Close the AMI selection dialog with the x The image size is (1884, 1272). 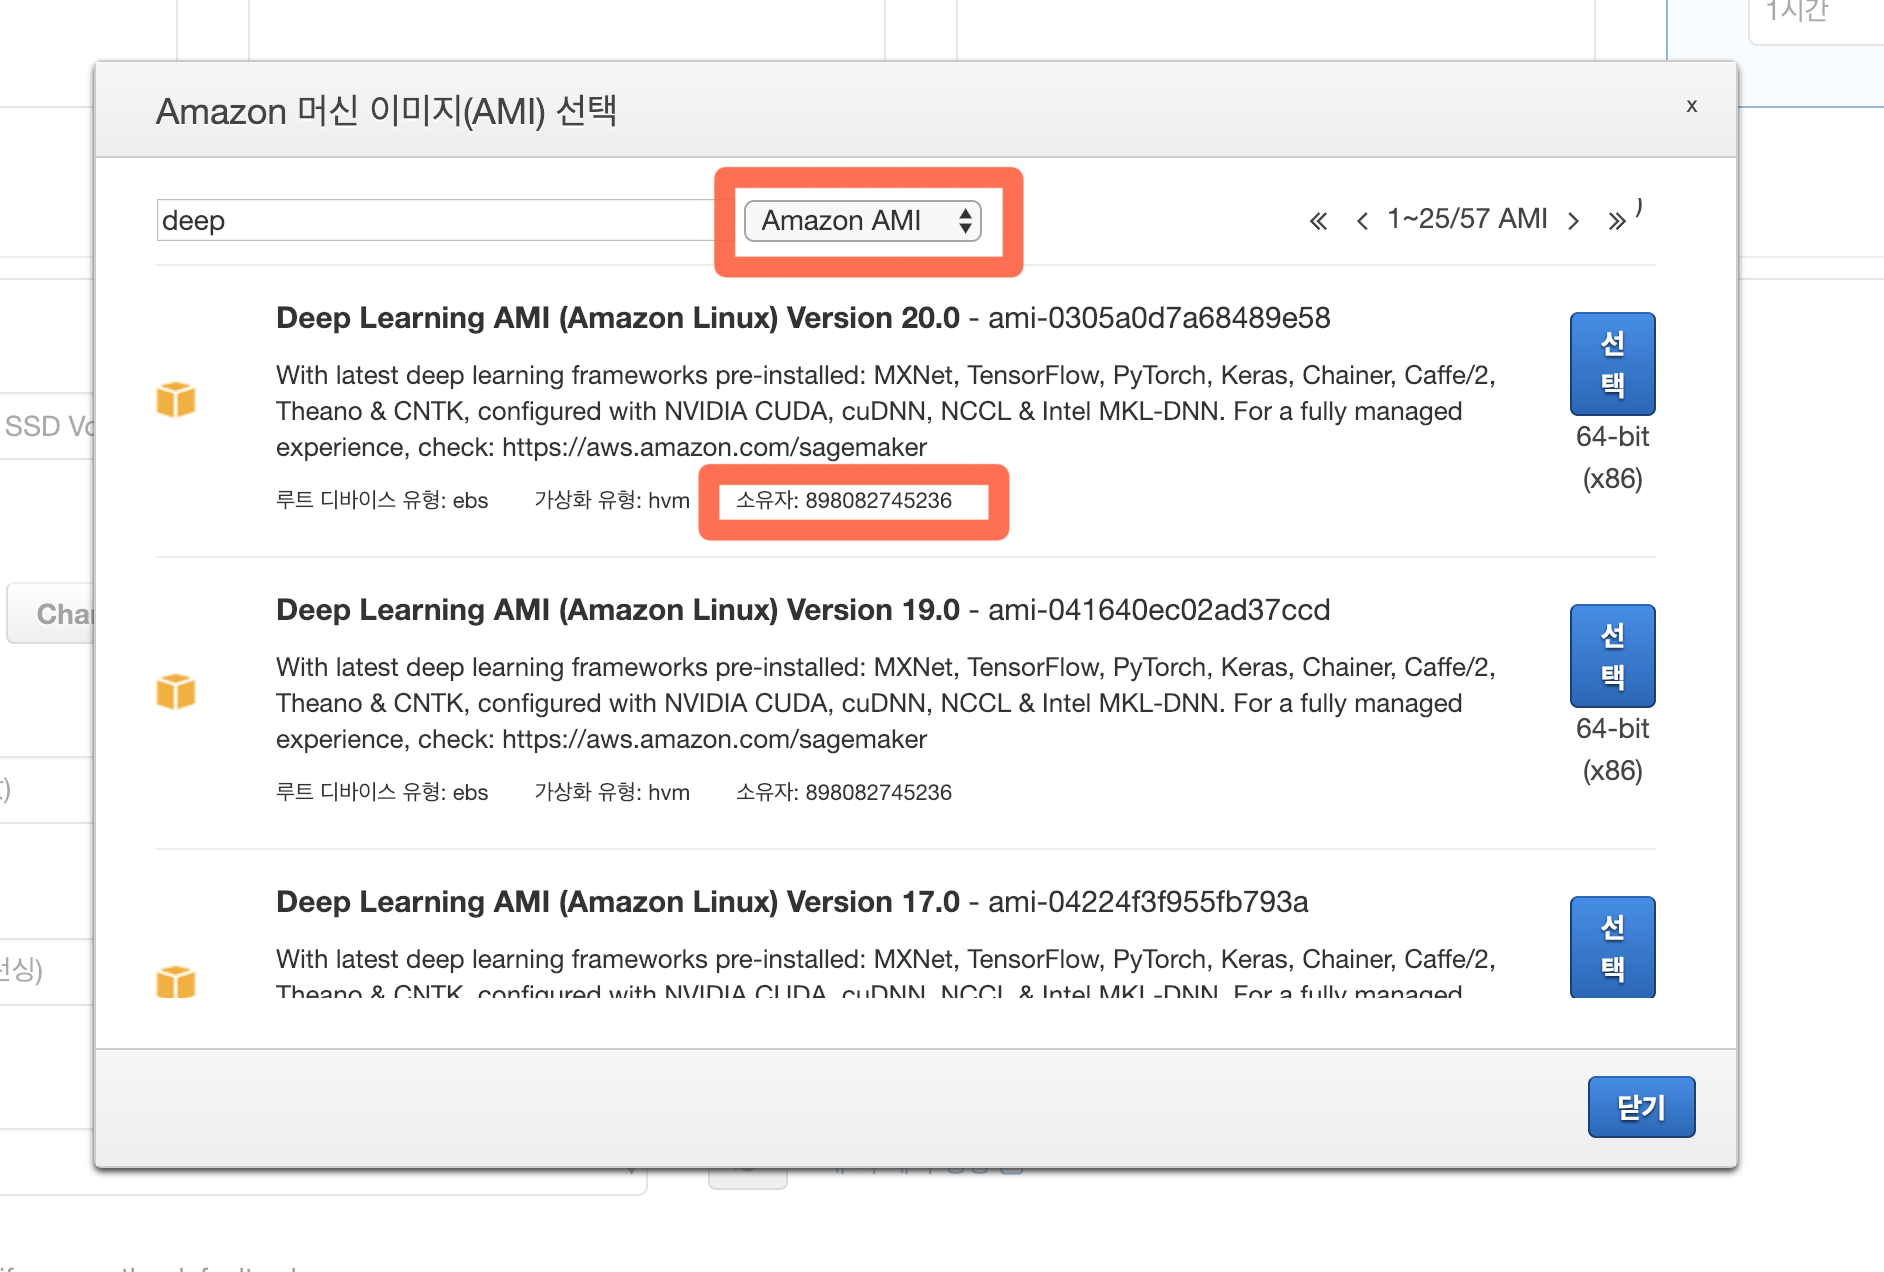1692,105
